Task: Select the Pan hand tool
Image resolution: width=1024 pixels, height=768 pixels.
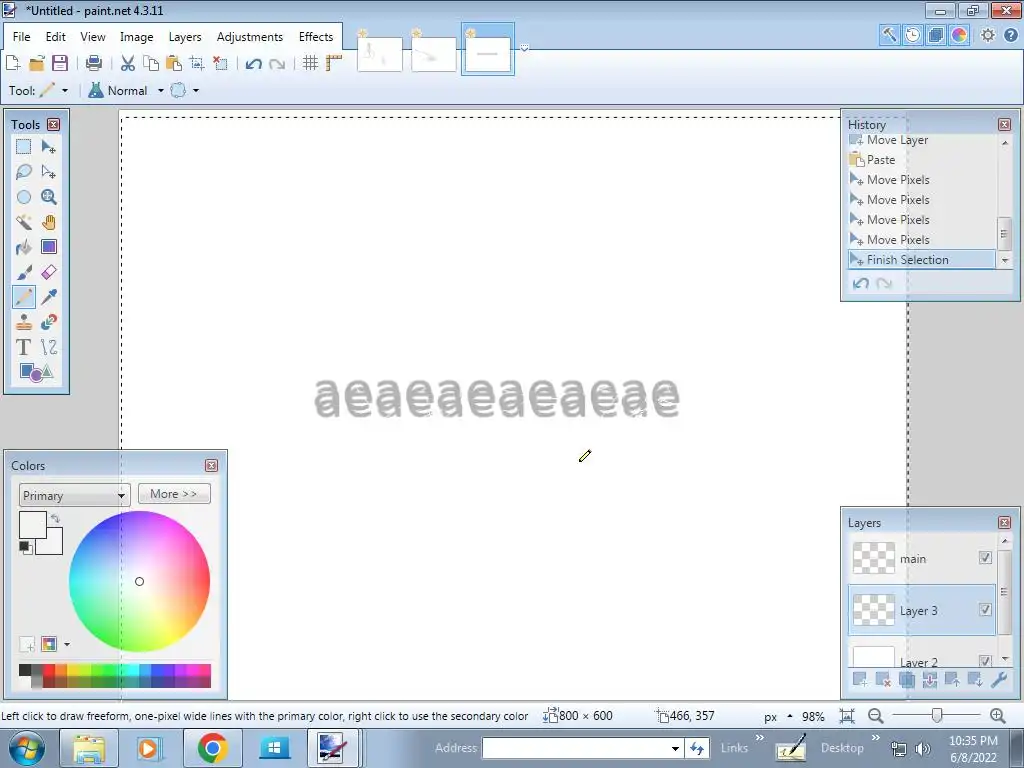Action: tap(49, 222)
